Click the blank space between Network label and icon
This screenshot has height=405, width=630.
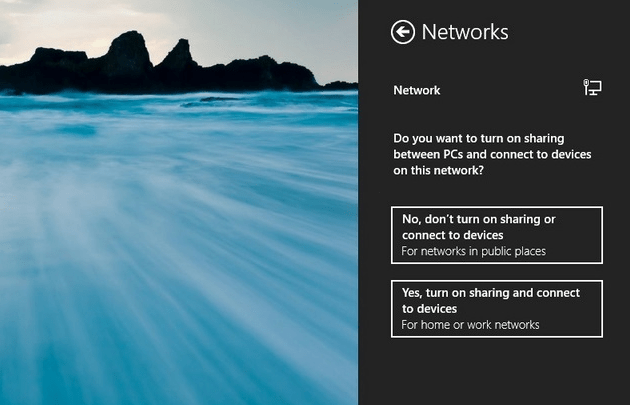(510, 90)
